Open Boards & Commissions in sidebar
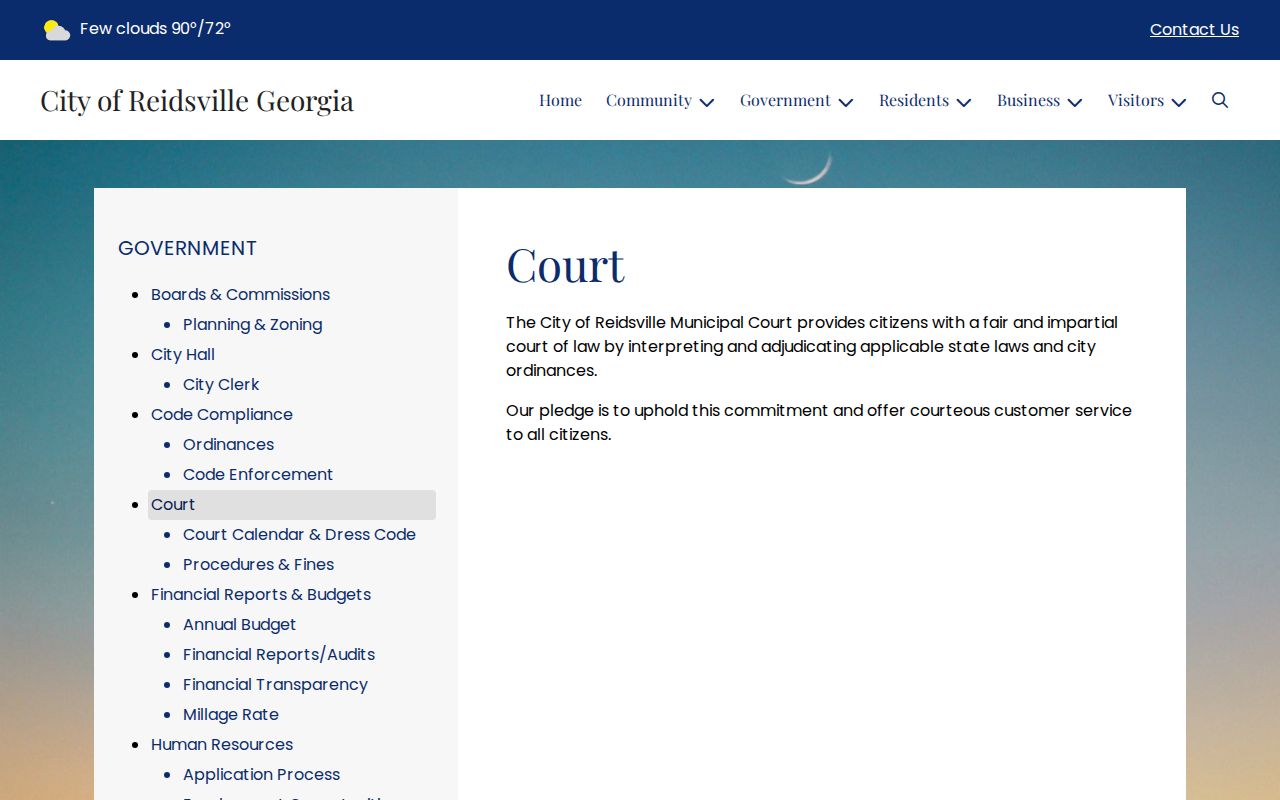This screenshot has height=800, width=1280. 240,294
